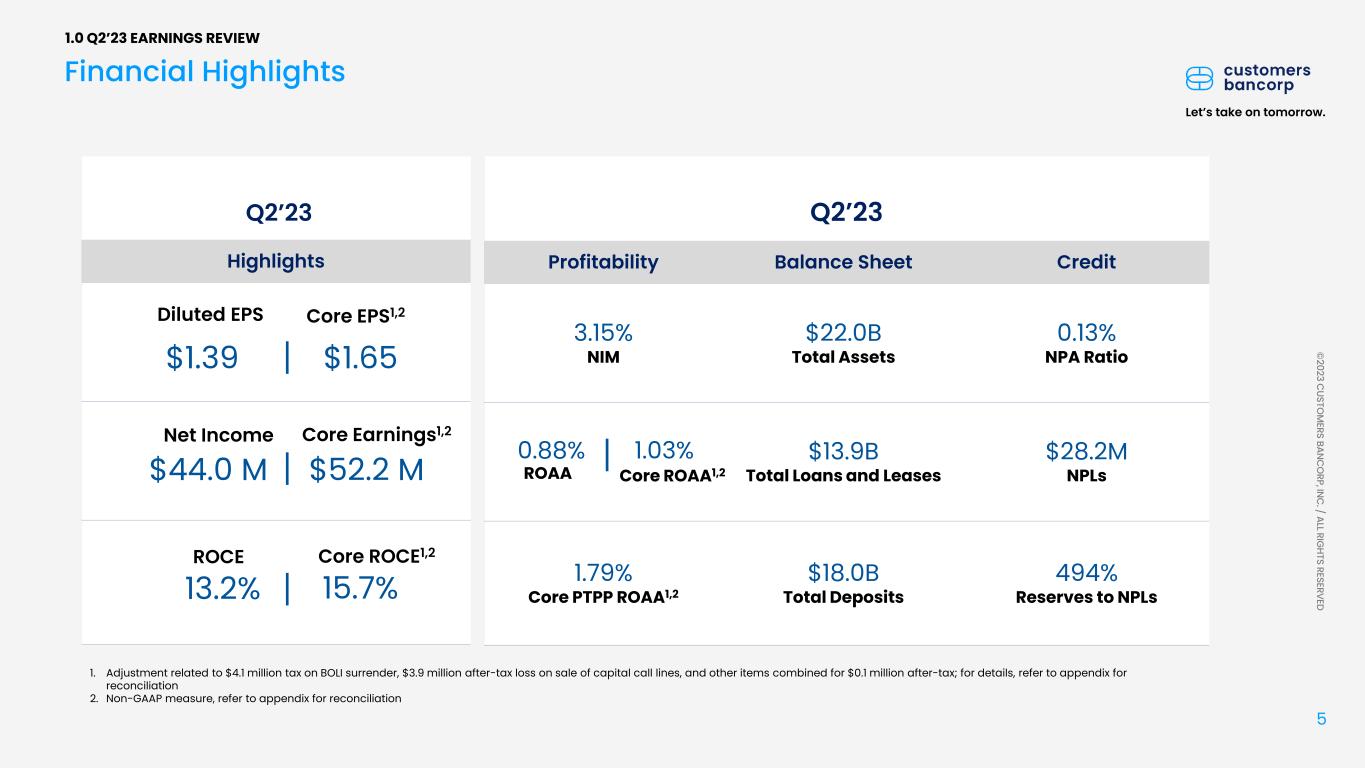Click the Diluted EPS value $1.39

(202, 358)
